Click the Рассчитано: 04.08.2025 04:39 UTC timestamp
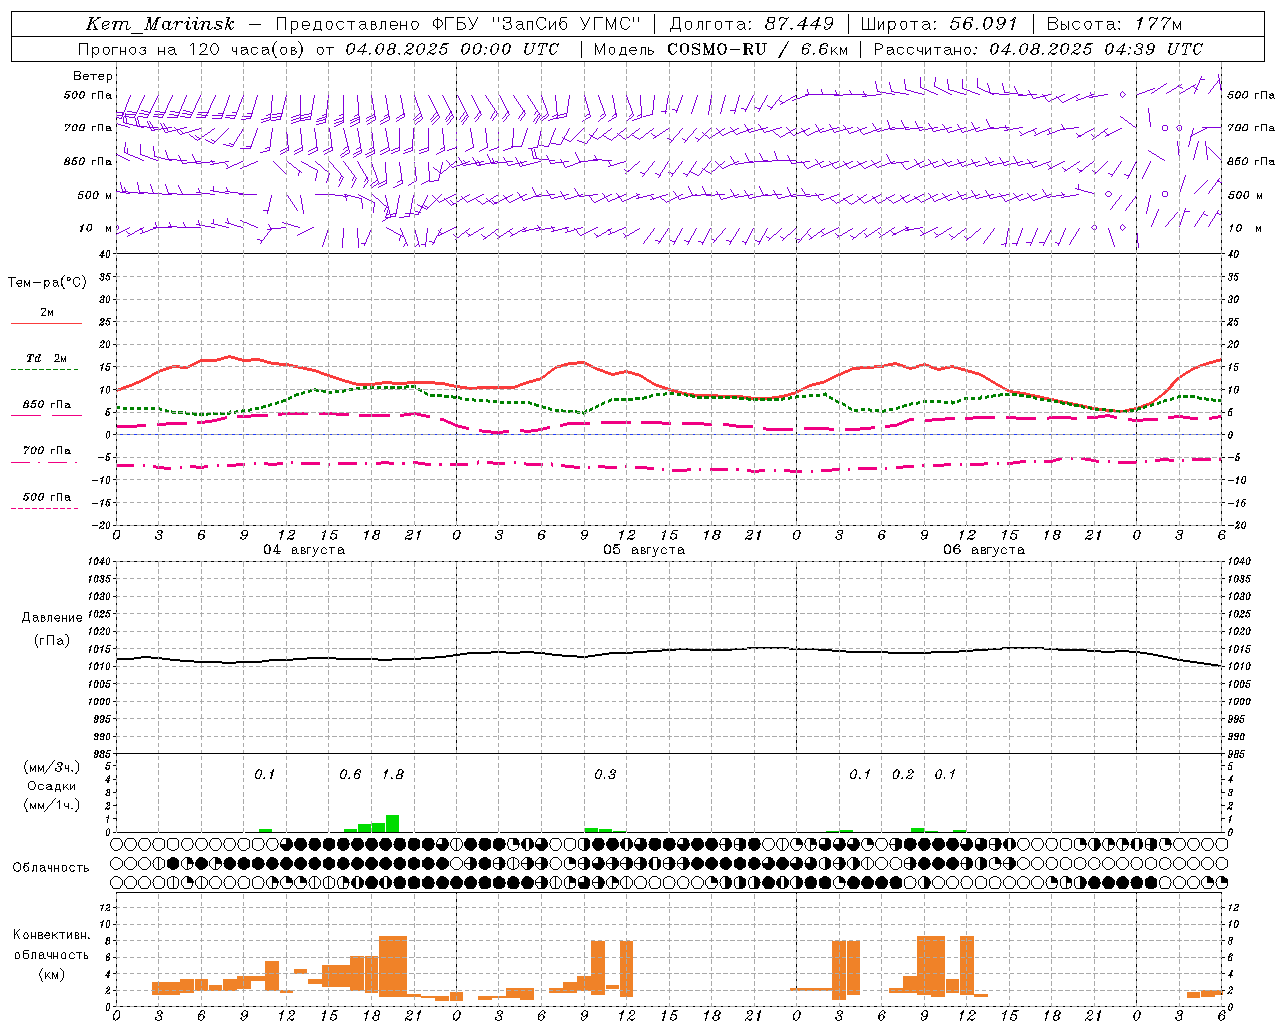The width and height of the screenshot is (1280, 1024). tap(1038, 49)
